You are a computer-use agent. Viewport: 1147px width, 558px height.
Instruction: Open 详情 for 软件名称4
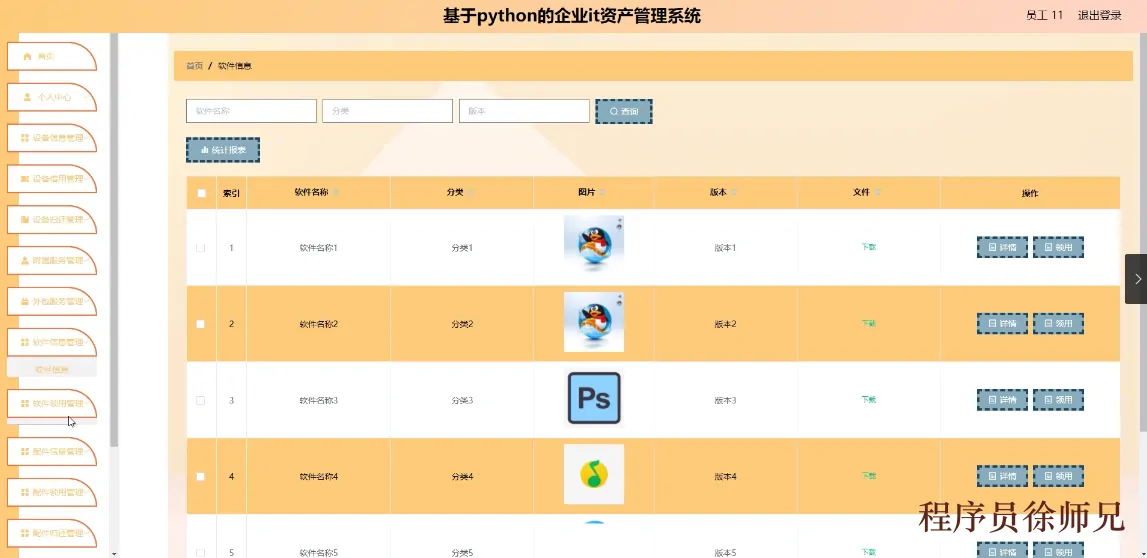point(1002,476)
